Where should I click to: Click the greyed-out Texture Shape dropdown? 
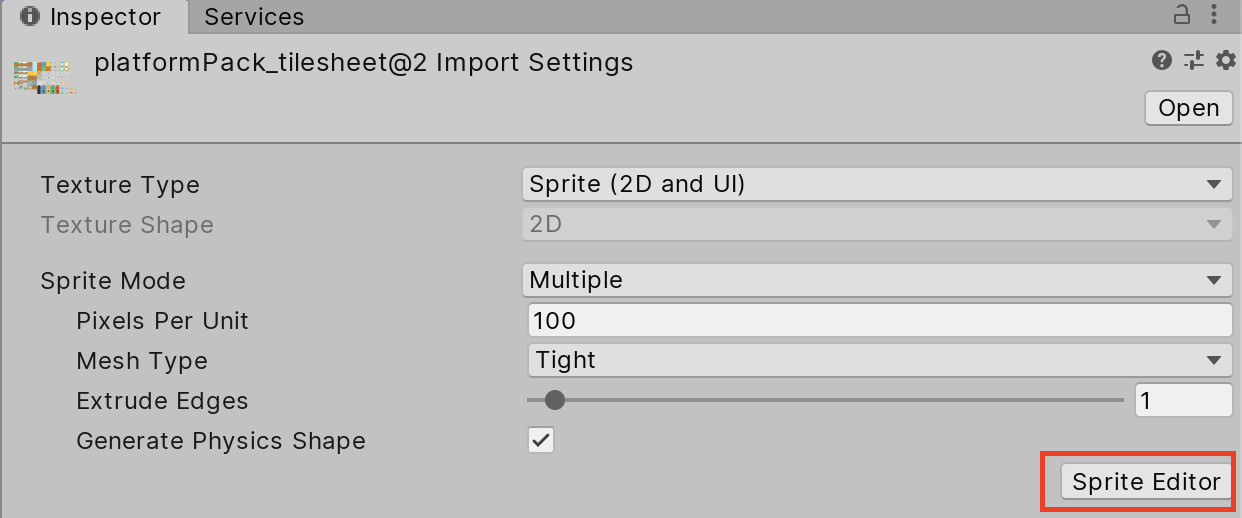tap(876, 224)
